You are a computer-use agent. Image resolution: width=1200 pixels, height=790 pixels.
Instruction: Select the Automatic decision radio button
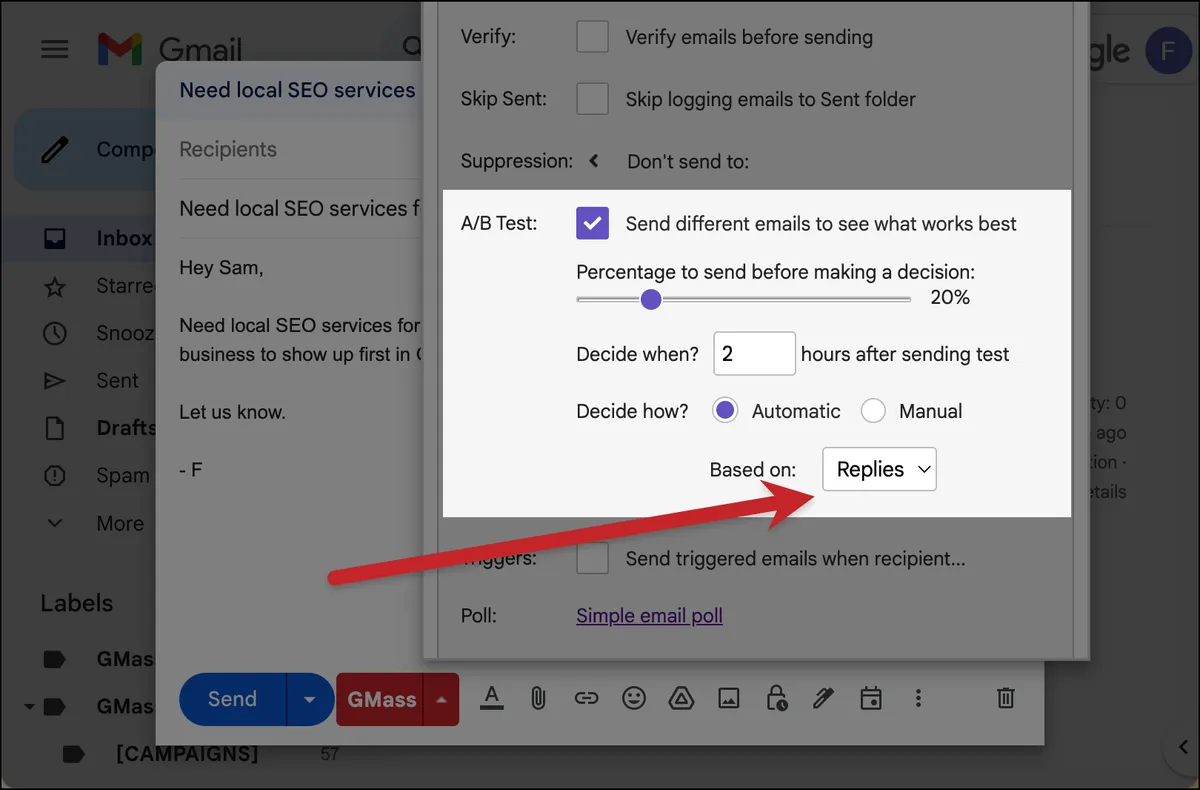[x=725, y=411]
